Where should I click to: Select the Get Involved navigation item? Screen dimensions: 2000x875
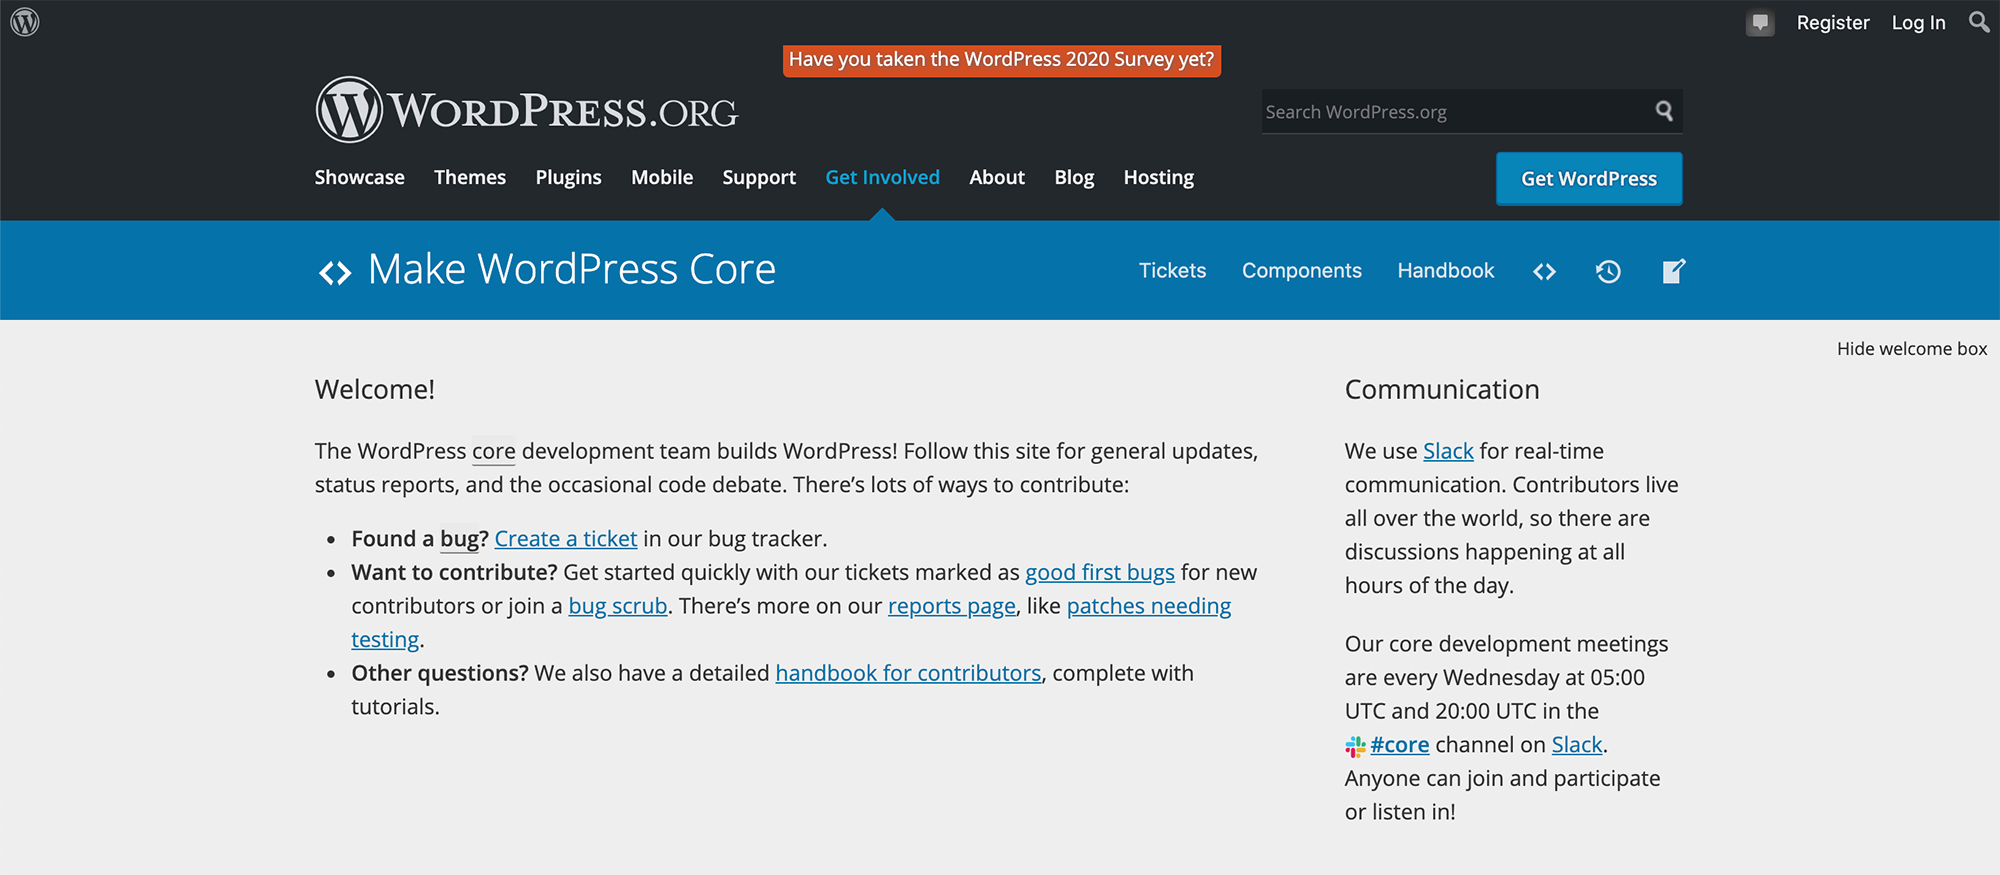point(882,177)
